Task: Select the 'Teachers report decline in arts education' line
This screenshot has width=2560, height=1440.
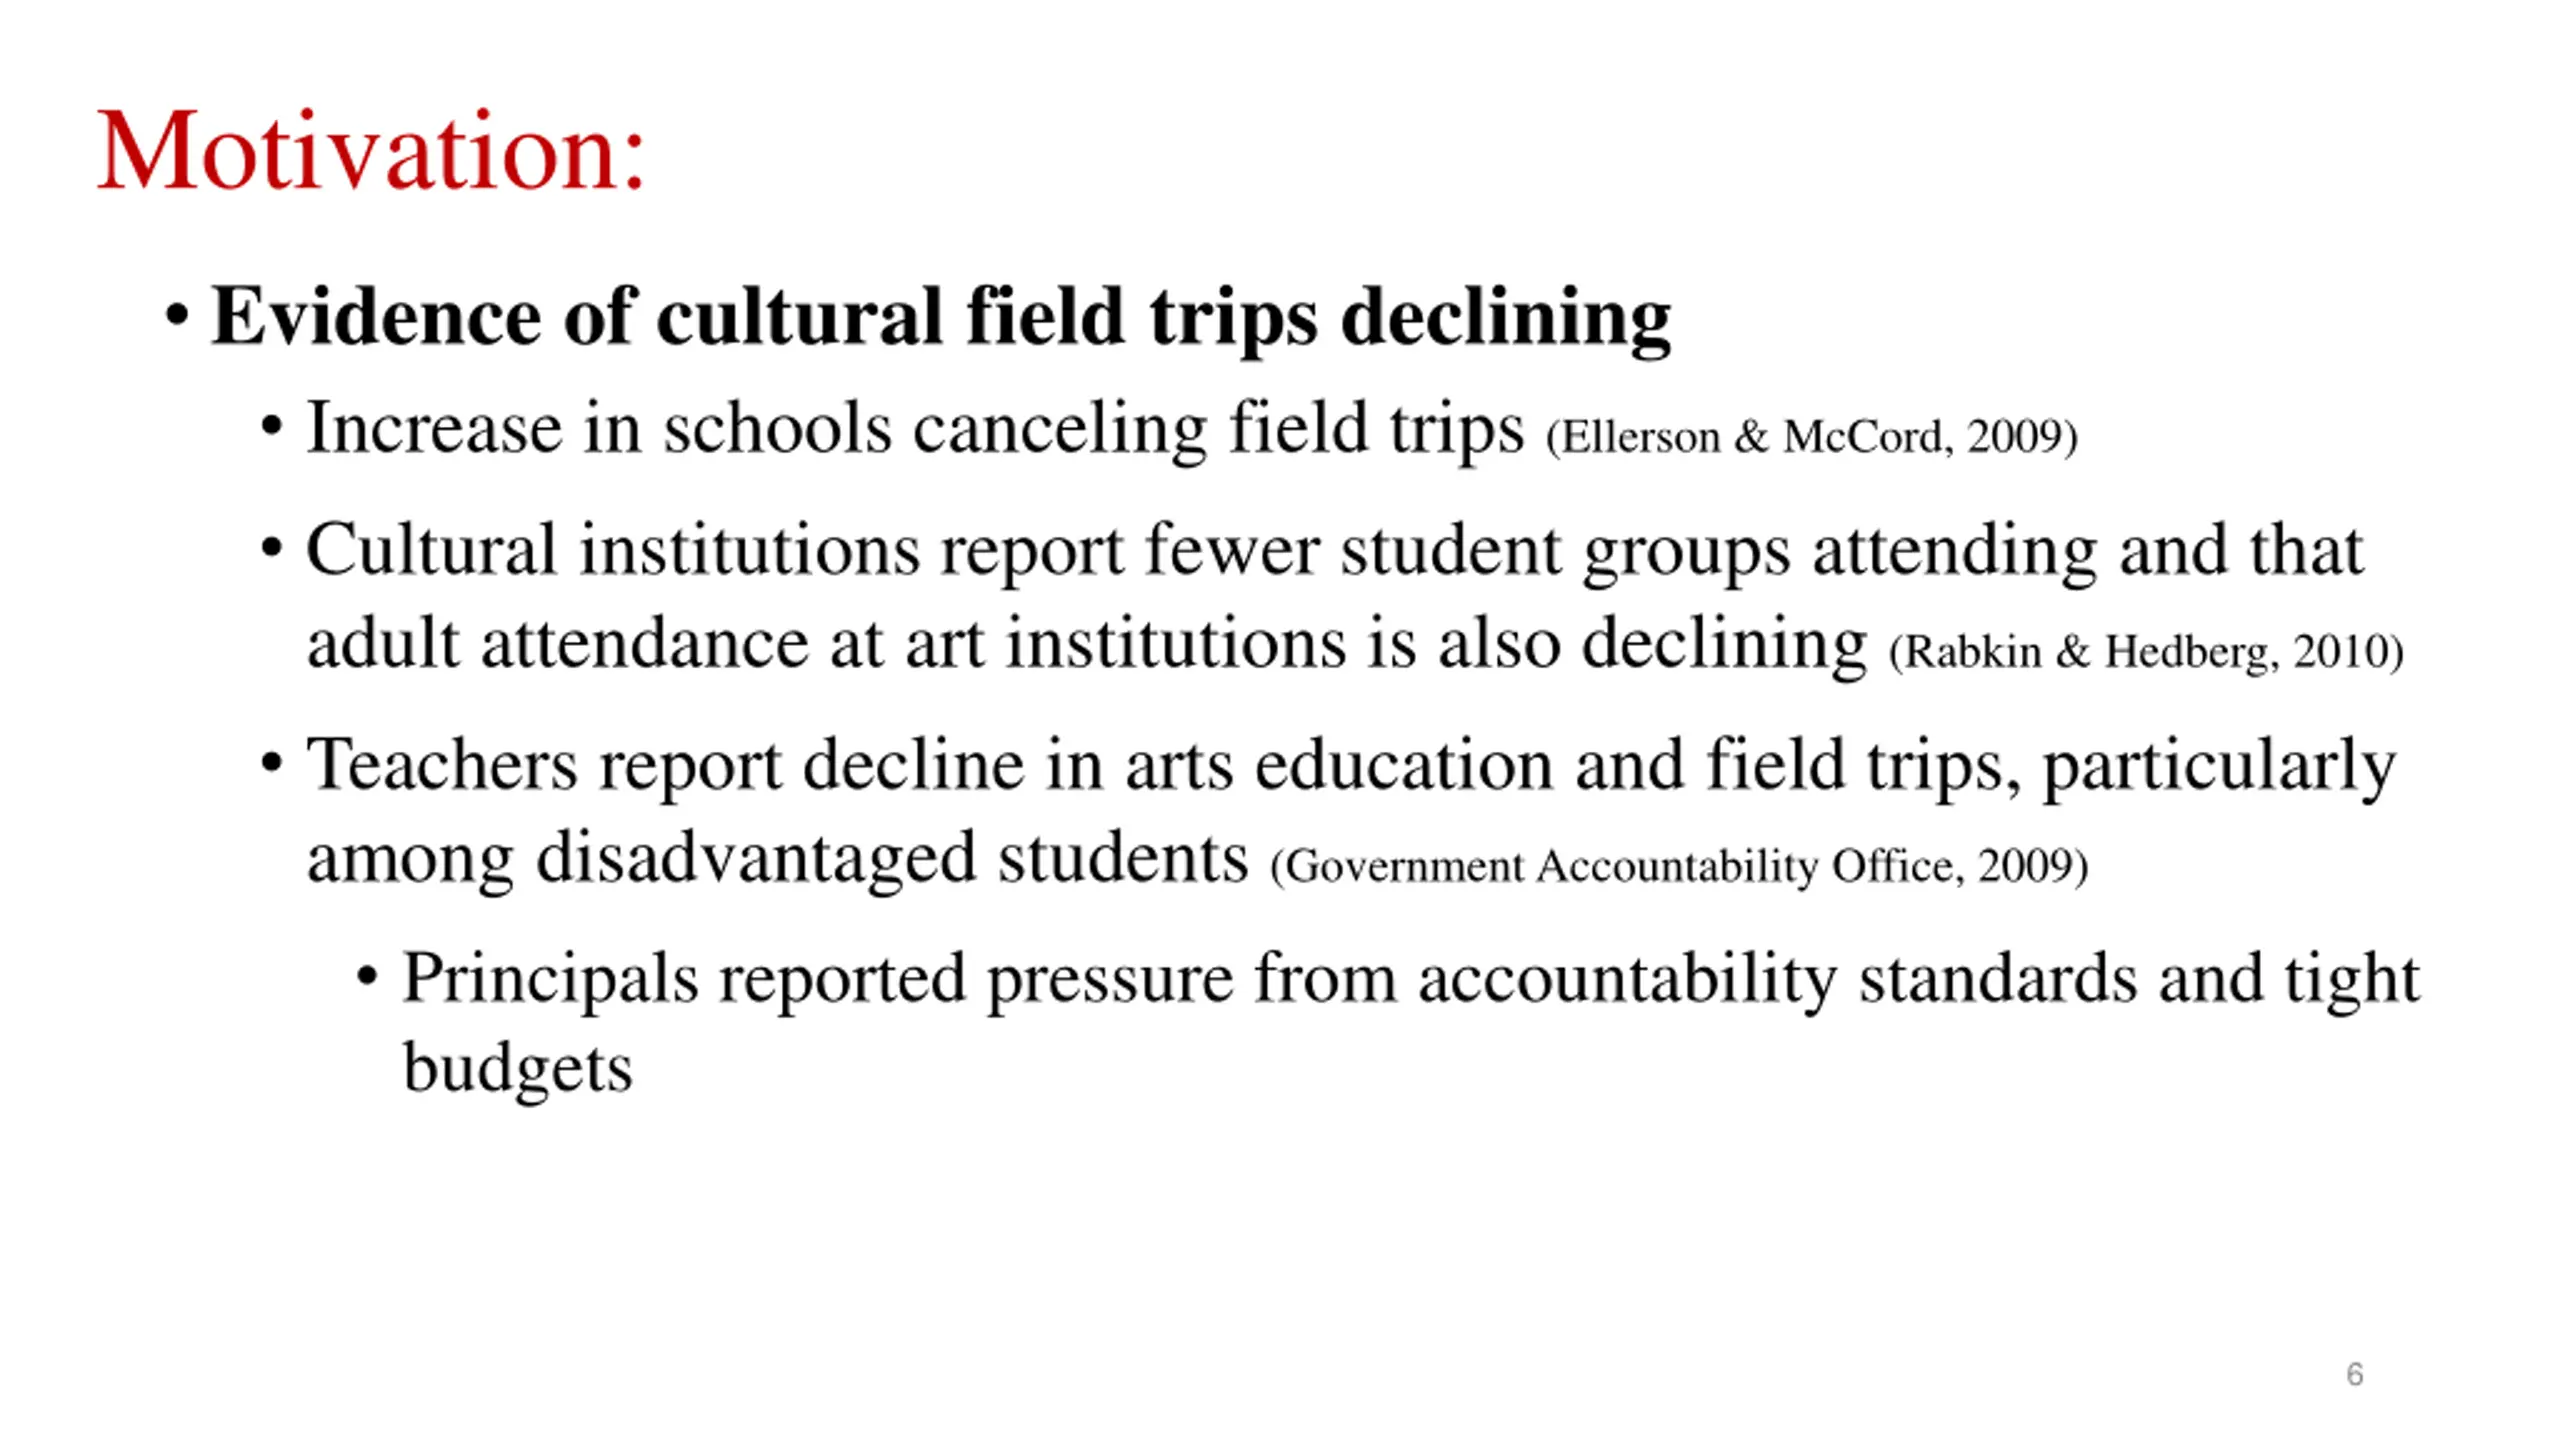Action: pos(1351,767)
